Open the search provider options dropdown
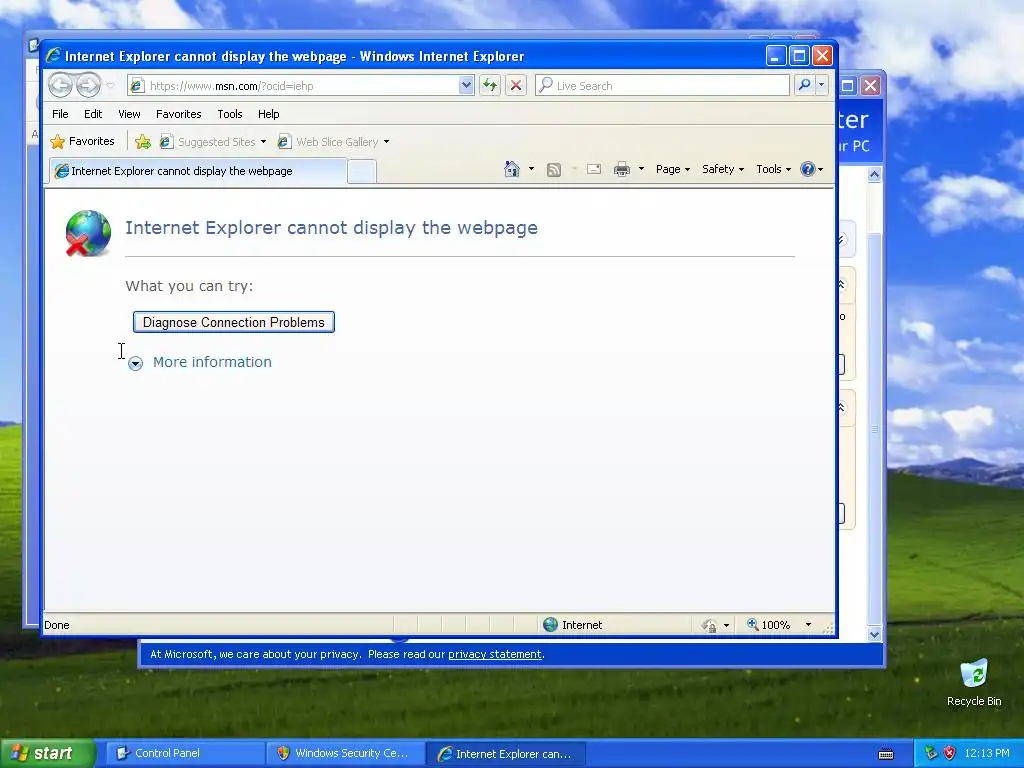 (822, 86)
